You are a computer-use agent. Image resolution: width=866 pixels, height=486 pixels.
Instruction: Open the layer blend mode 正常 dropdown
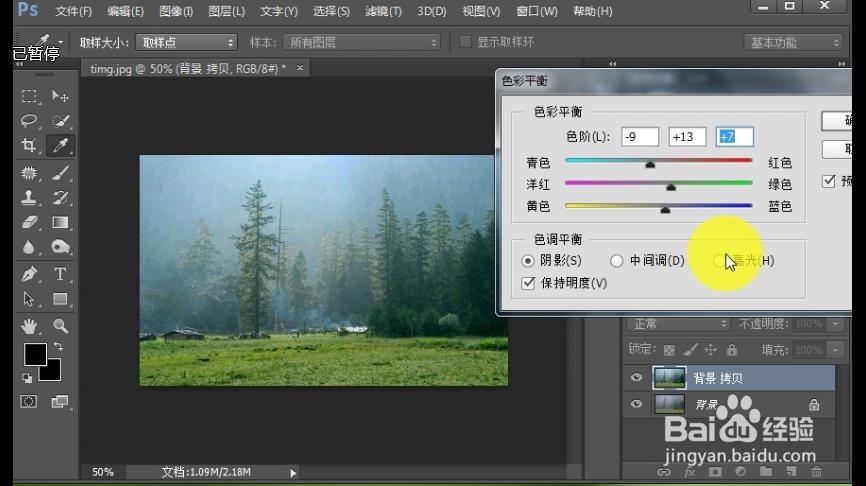pyautogui.click(x=679, y=324)
